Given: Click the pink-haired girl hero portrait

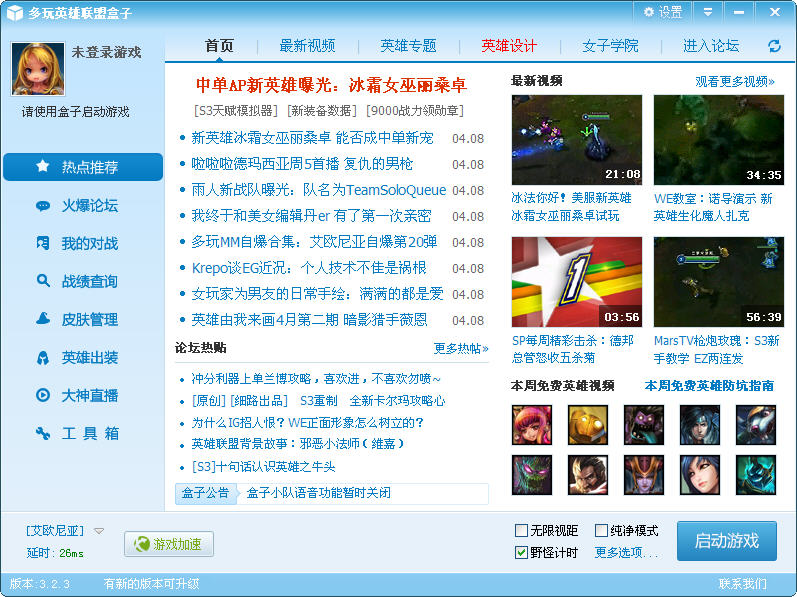Looking at the screenshot, I should tap(532, 425).
